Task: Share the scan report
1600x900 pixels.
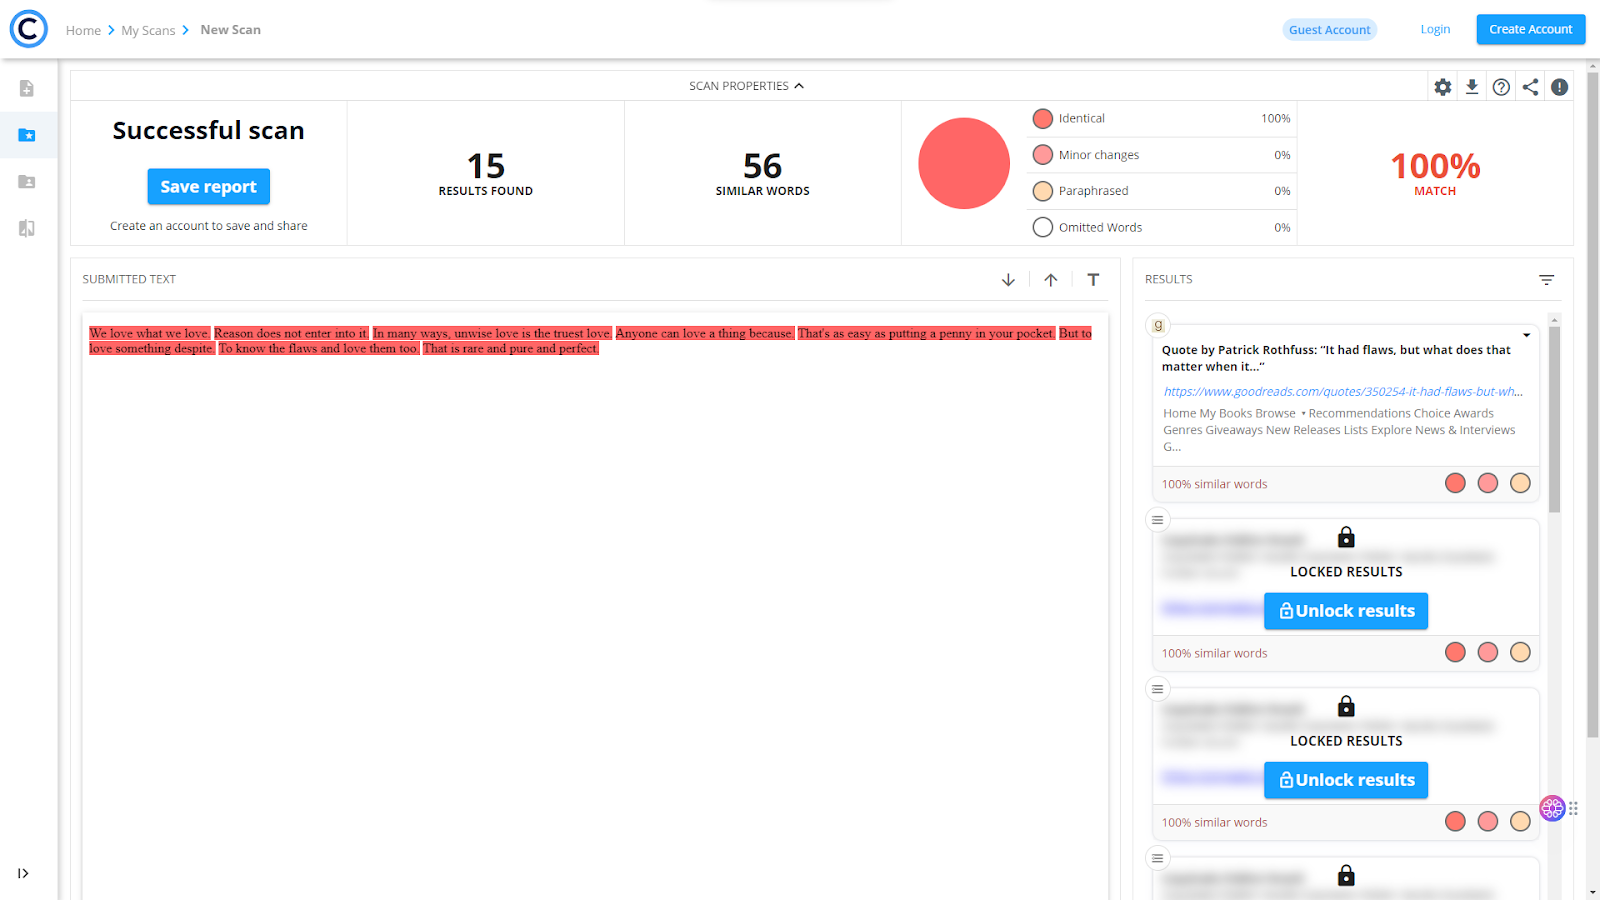Action: (x=1530, y=87)
